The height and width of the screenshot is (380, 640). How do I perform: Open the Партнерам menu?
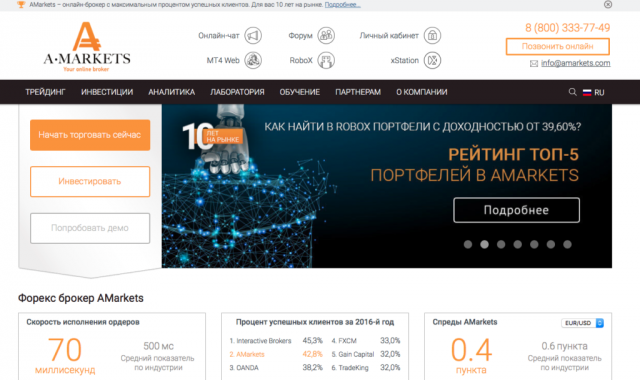[x=358, y=92]
